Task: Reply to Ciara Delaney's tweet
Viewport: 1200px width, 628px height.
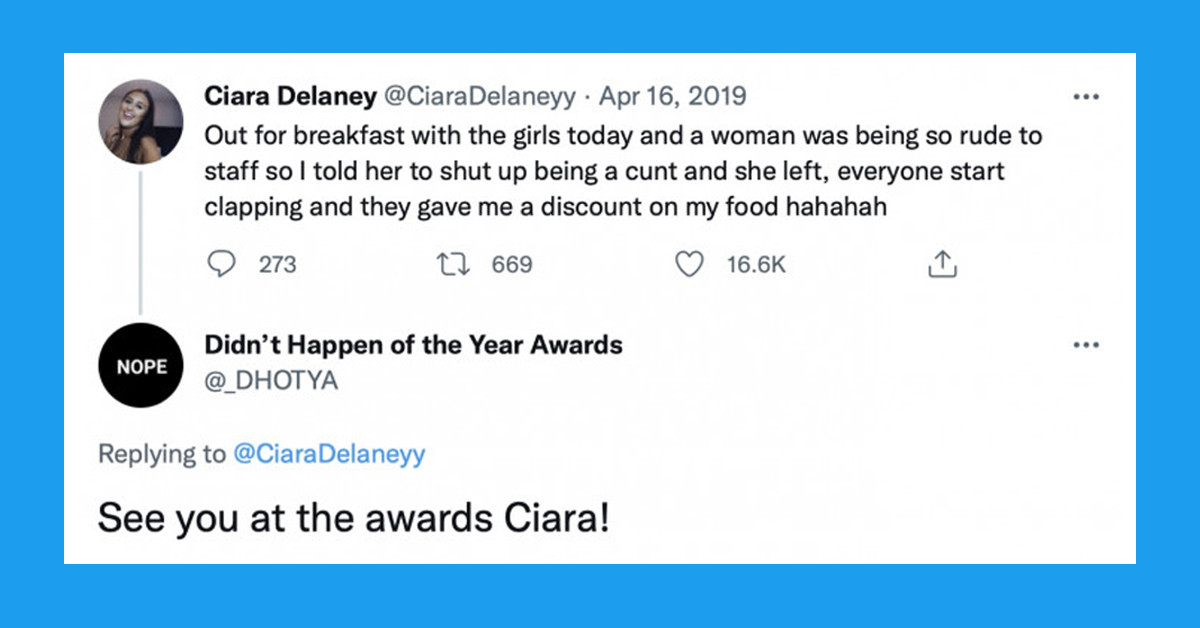Action: click(x=222, y=264)
